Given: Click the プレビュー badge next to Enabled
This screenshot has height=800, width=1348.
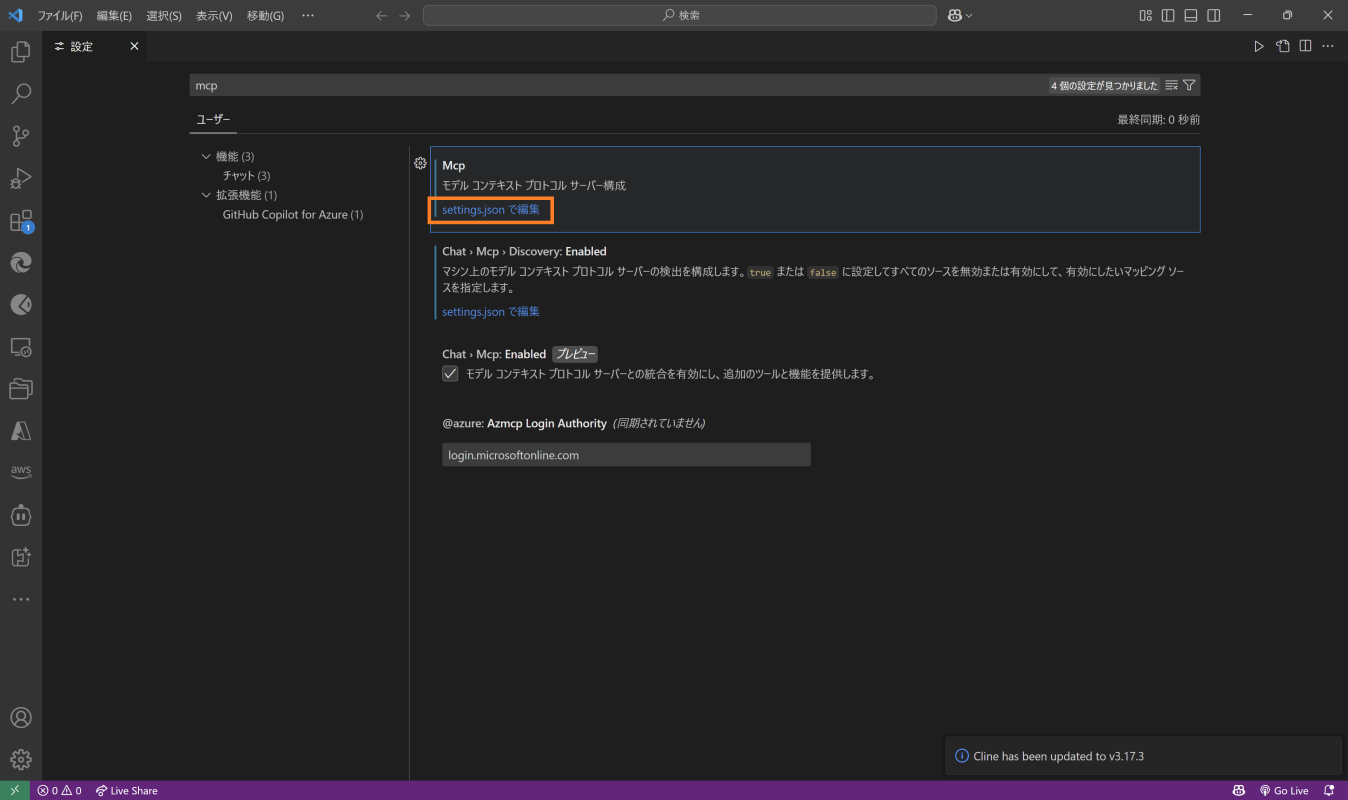Looking at the screenshot, I should tap(575, 354).
